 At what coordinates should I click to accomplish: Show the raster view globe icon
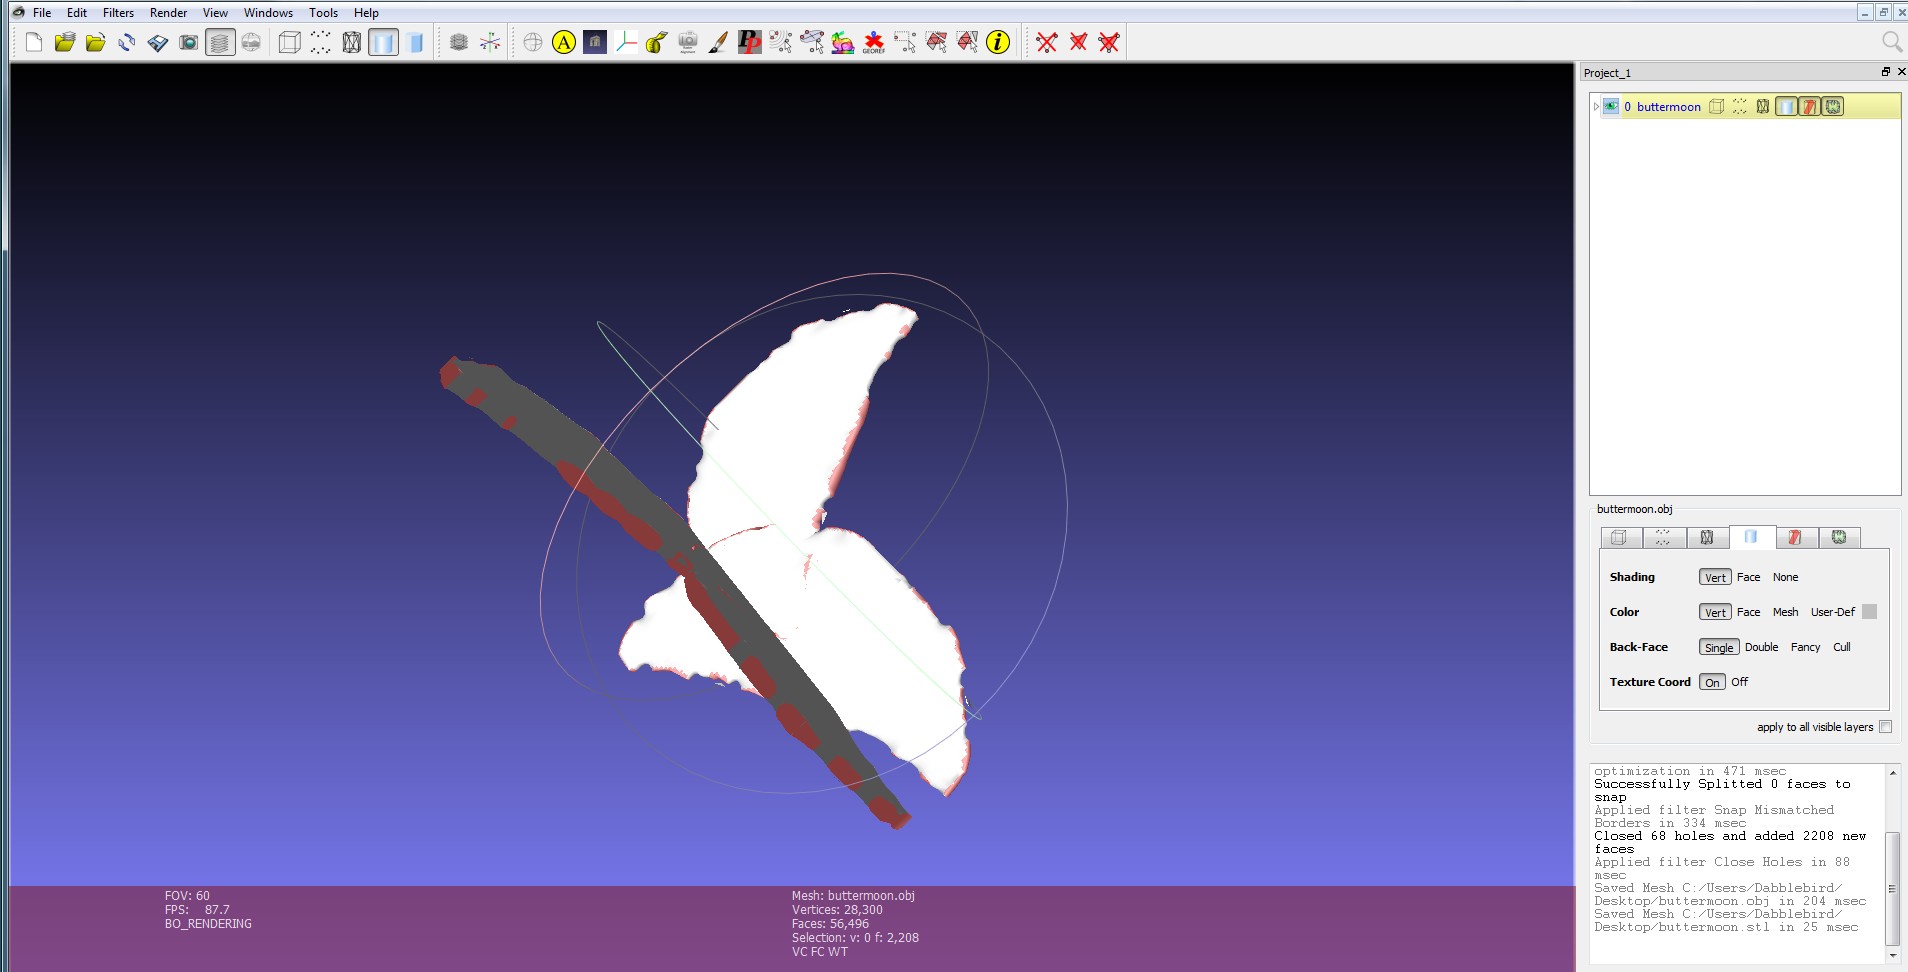point(251,42)
